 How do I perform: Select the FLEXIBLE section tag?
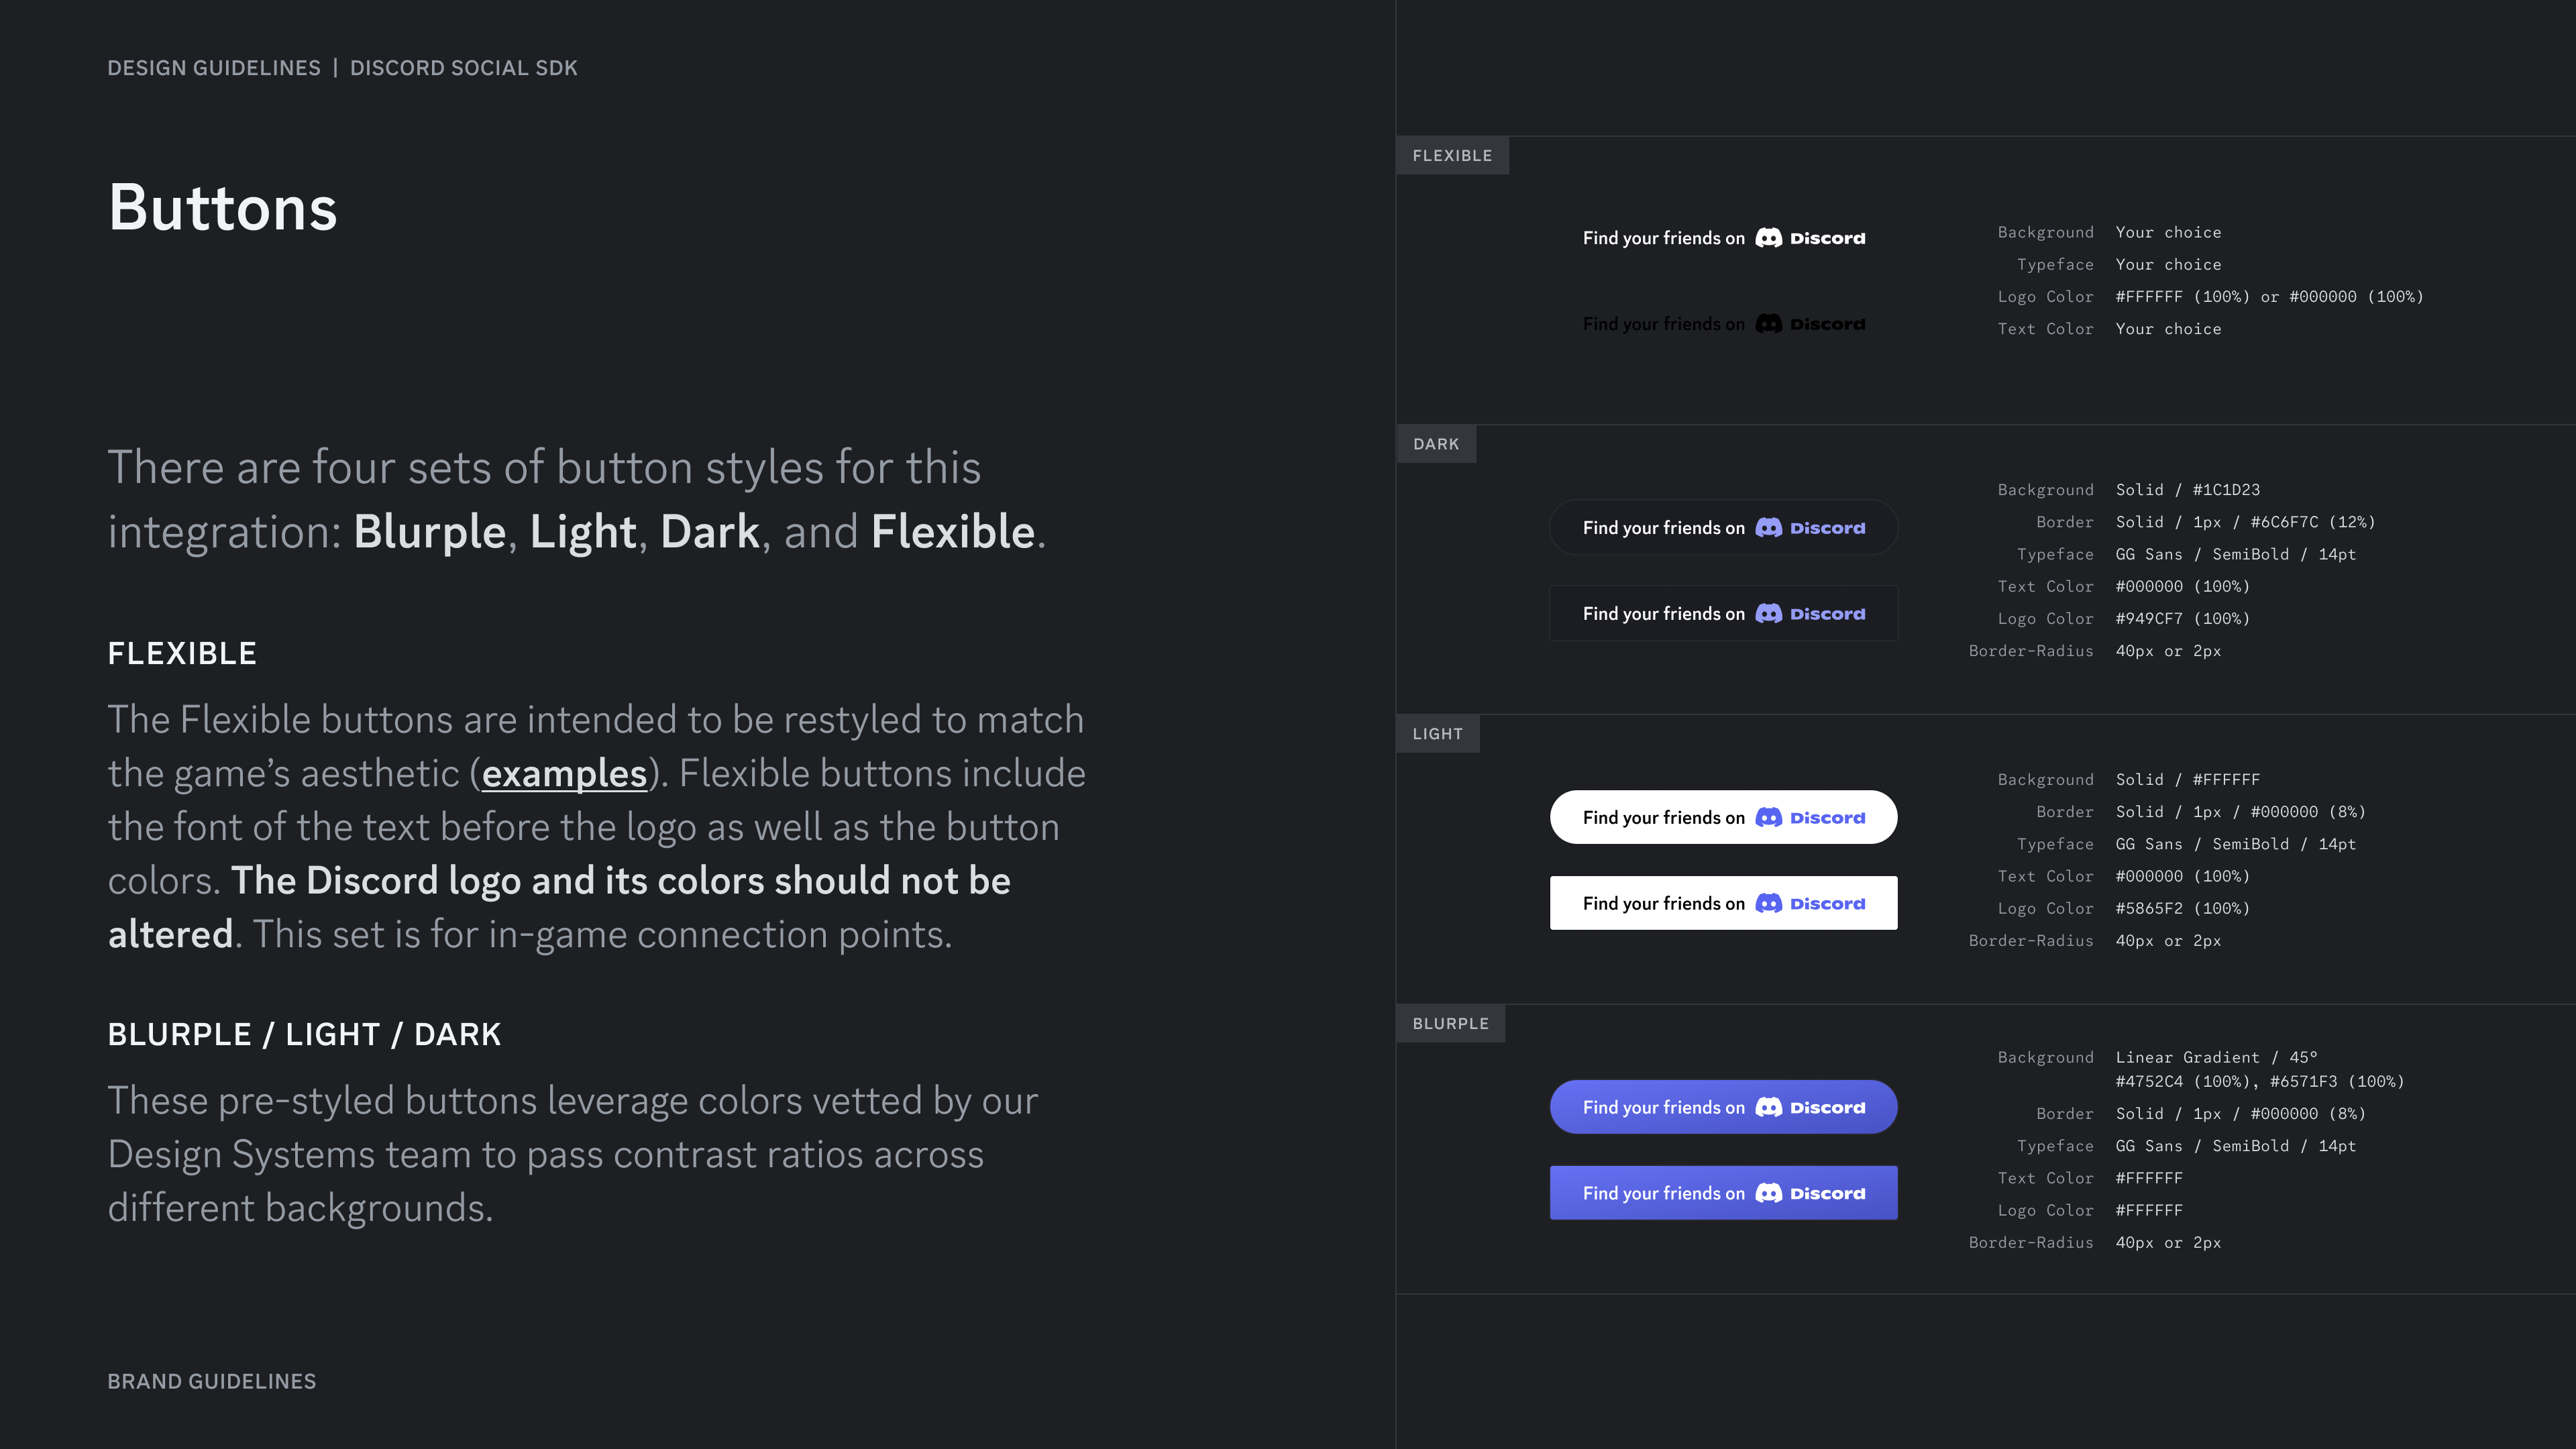point(1452,156)
